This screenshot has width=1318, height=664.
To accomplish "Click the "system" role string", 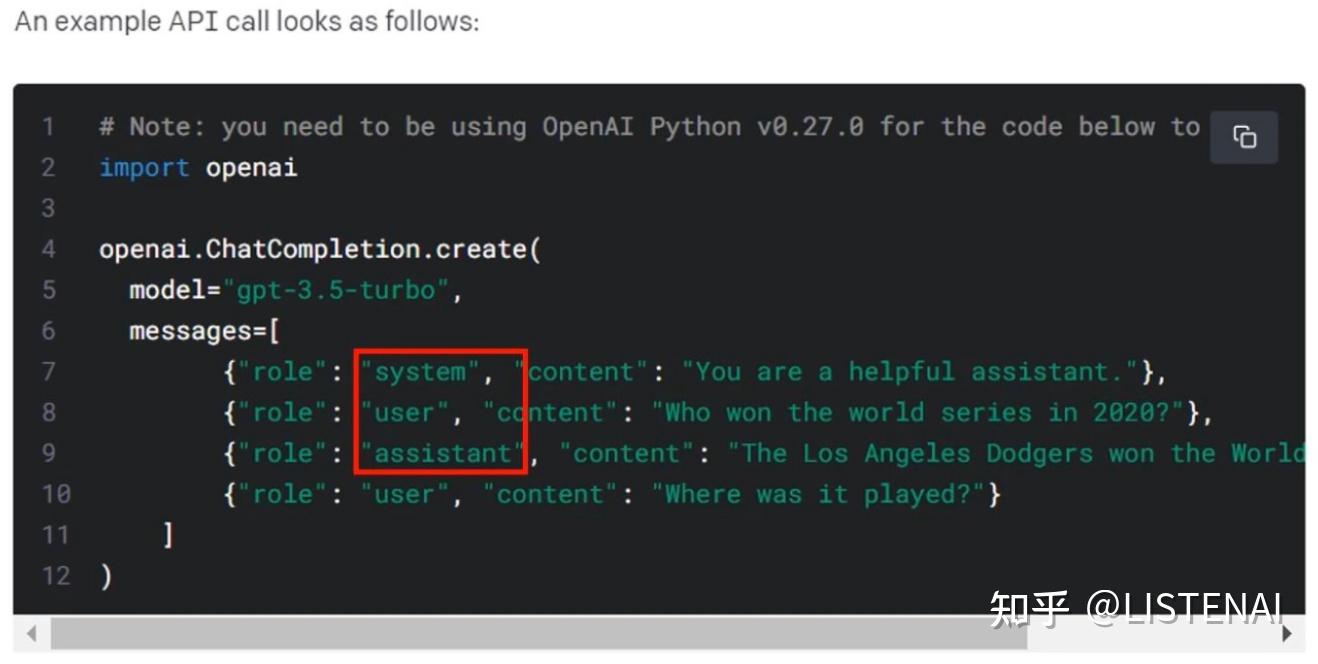I will coord(419,372).
